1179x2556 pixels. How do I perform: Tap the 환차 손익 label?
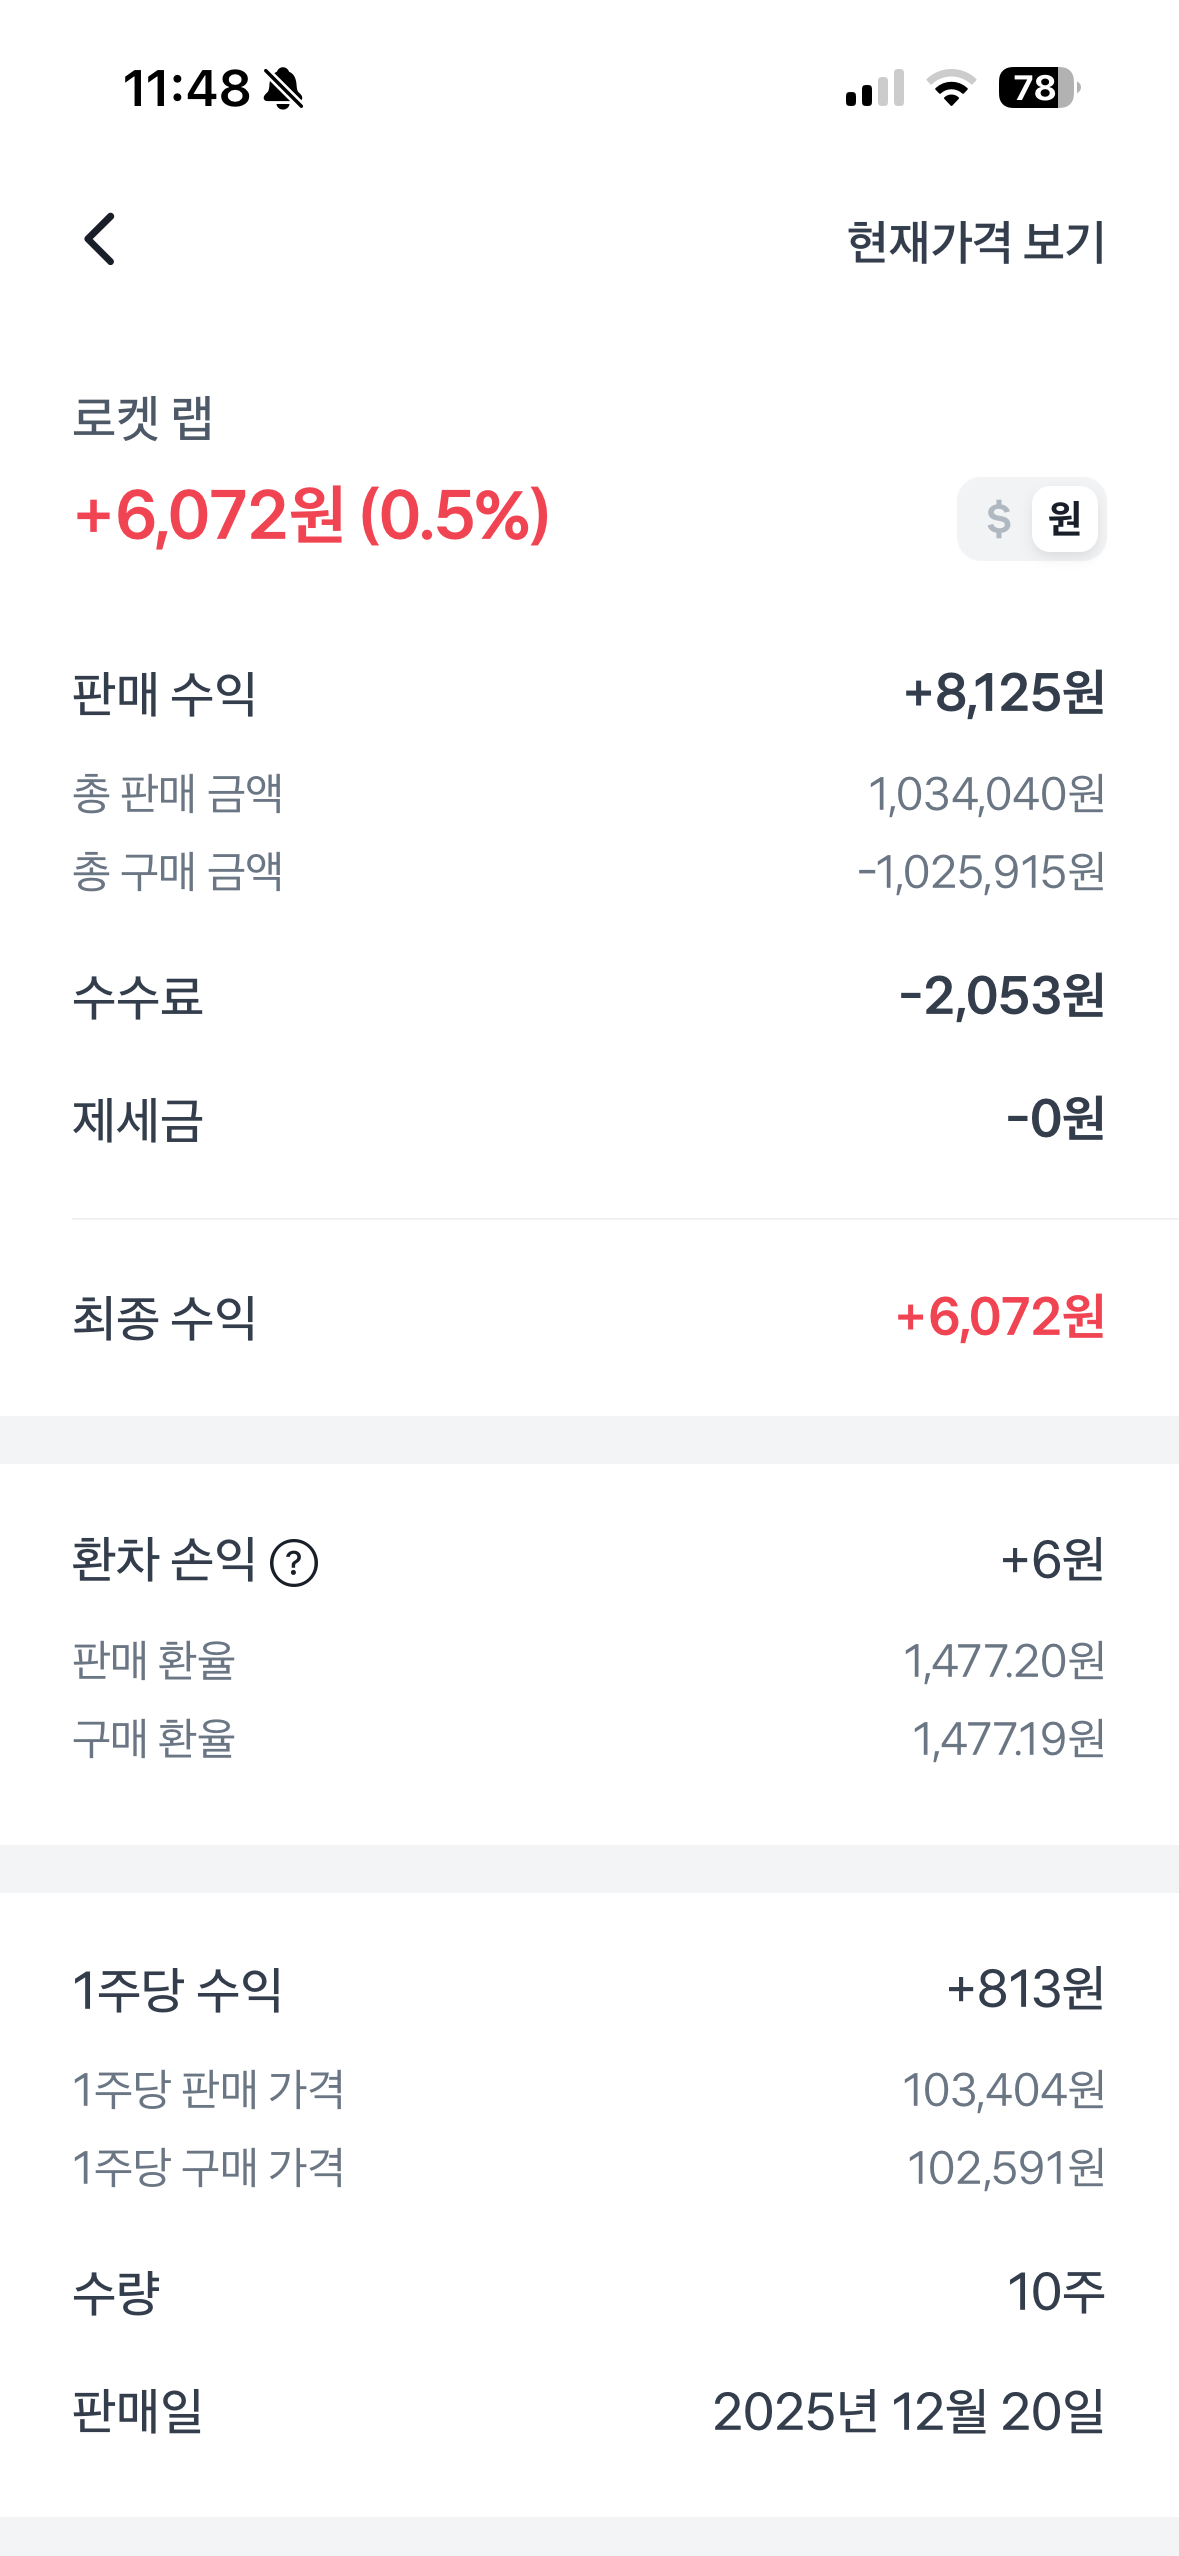164,1560
